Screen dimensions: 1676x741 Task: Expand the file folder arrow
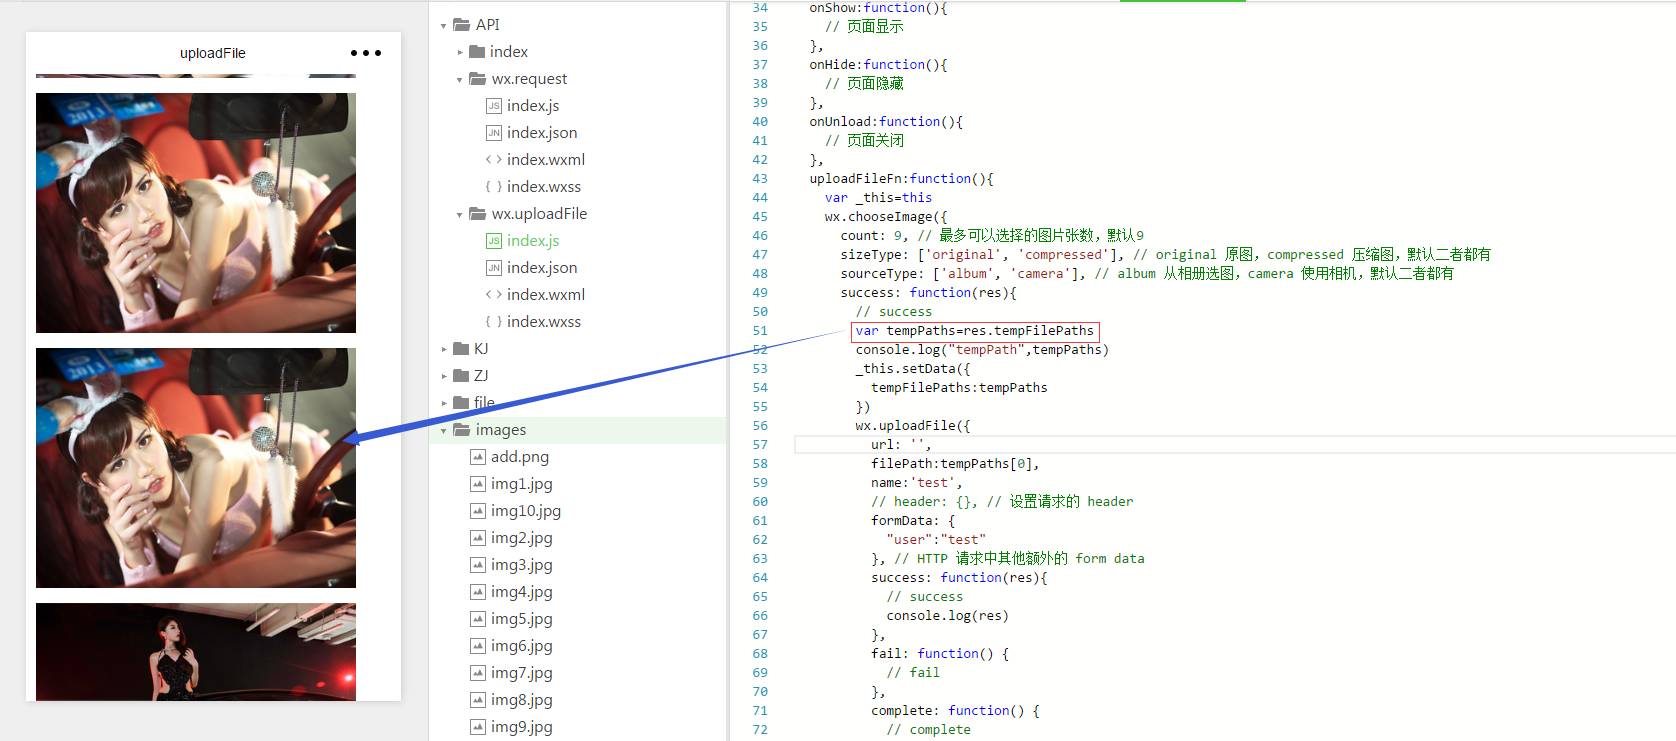444,403
